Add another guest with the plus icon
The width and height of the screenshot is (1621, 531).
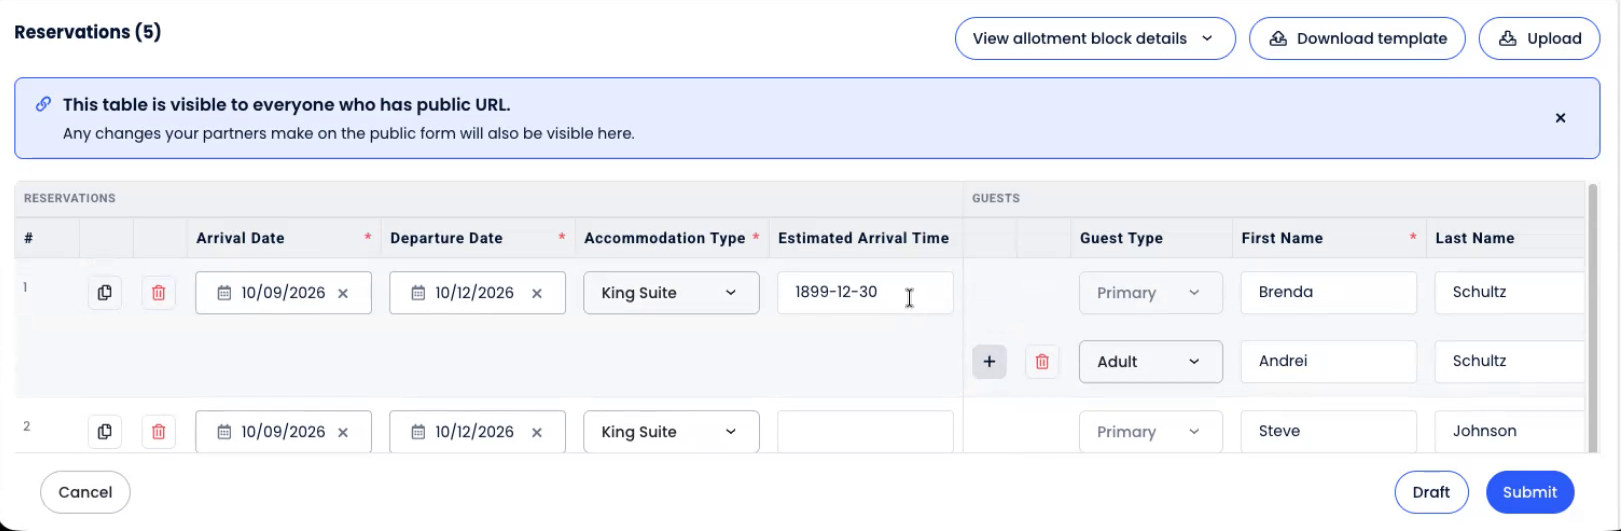(x=989, y=362)
